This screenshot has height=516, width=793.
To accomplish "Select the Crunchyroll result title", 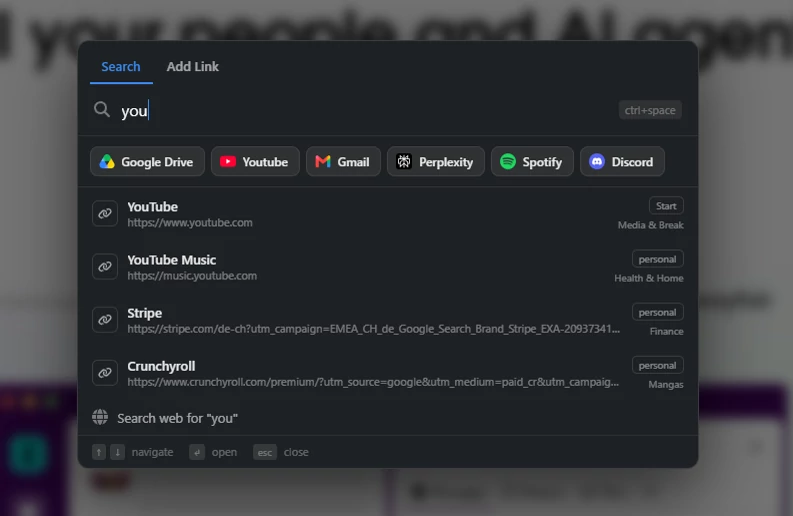I will pyautogui.click(x=161, y=366).
